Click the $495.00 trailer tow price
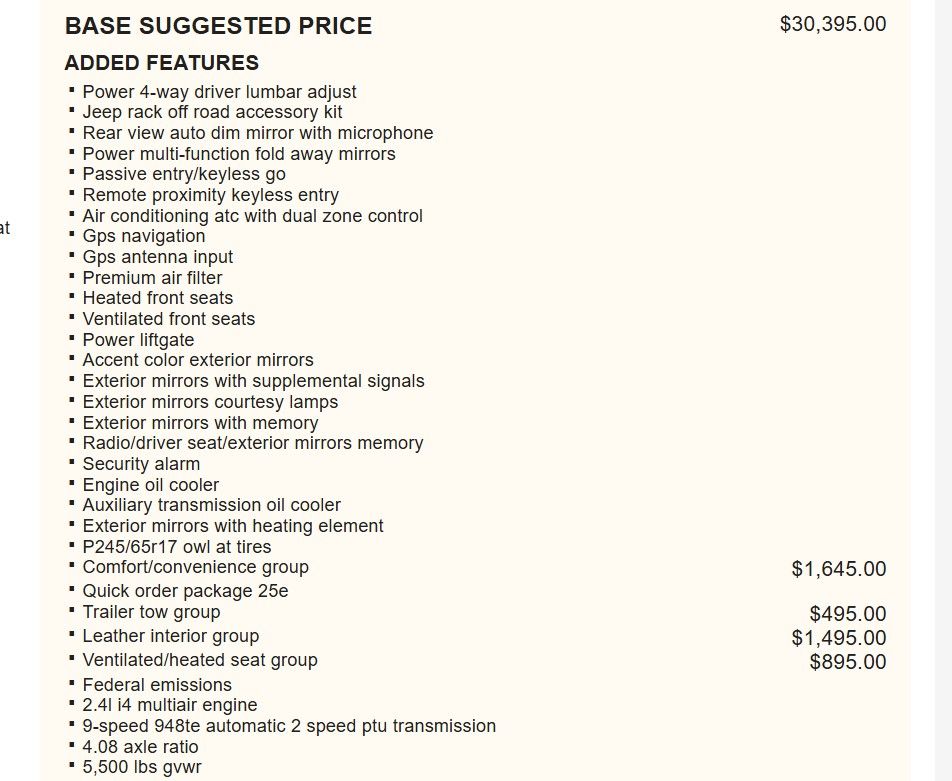Image resolution: width=952 pixels, height=781 pixels. (847, 614)
